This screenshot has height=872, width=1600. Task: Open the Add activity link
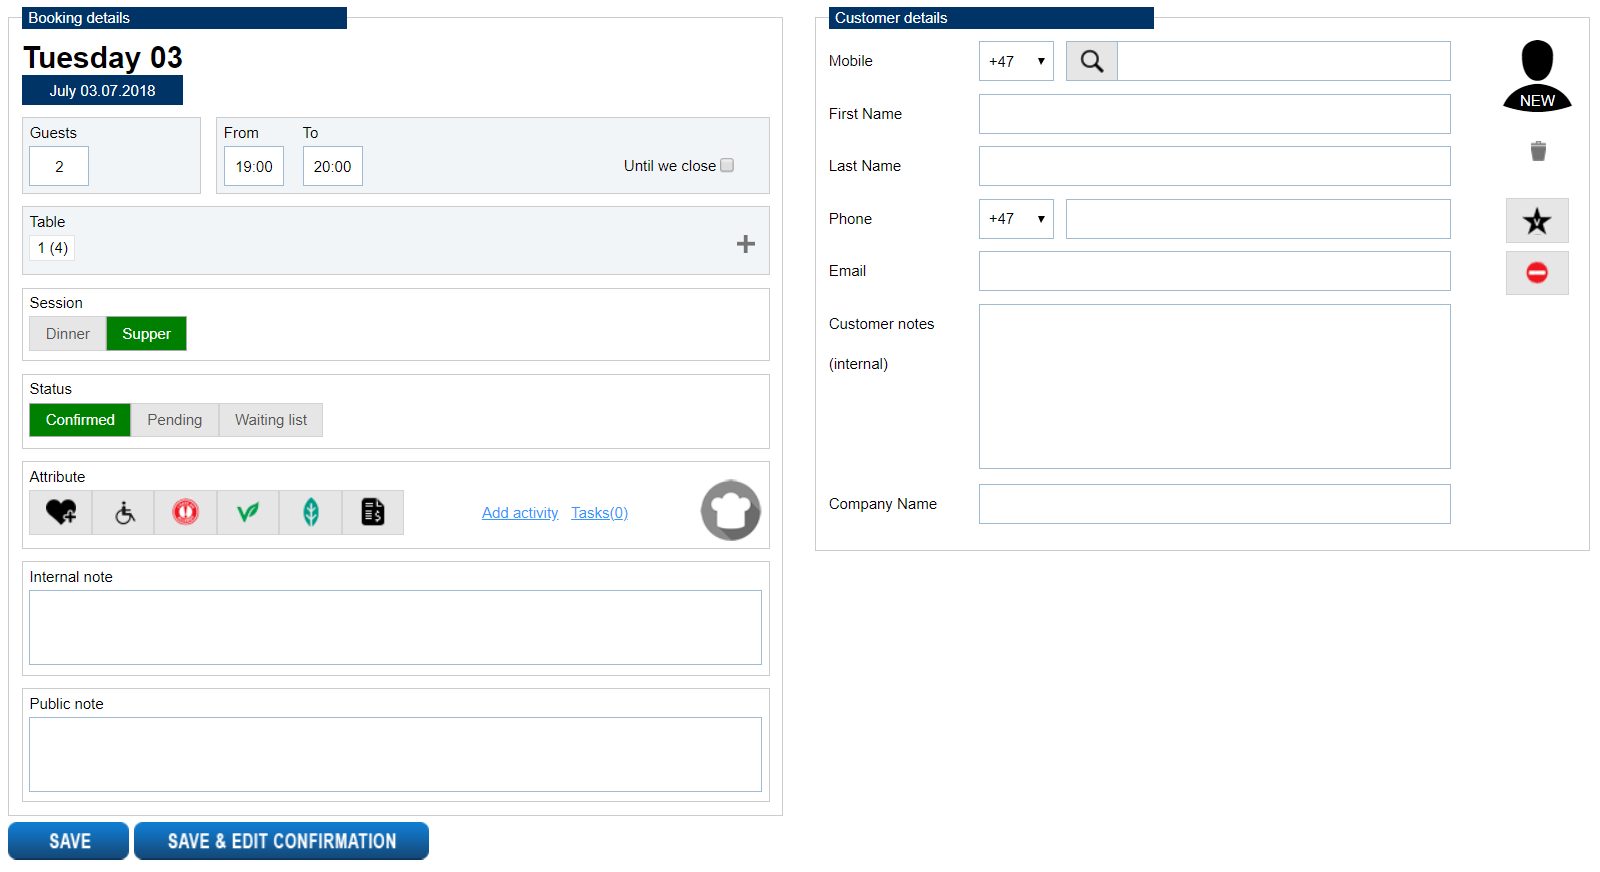click(520, 513)
